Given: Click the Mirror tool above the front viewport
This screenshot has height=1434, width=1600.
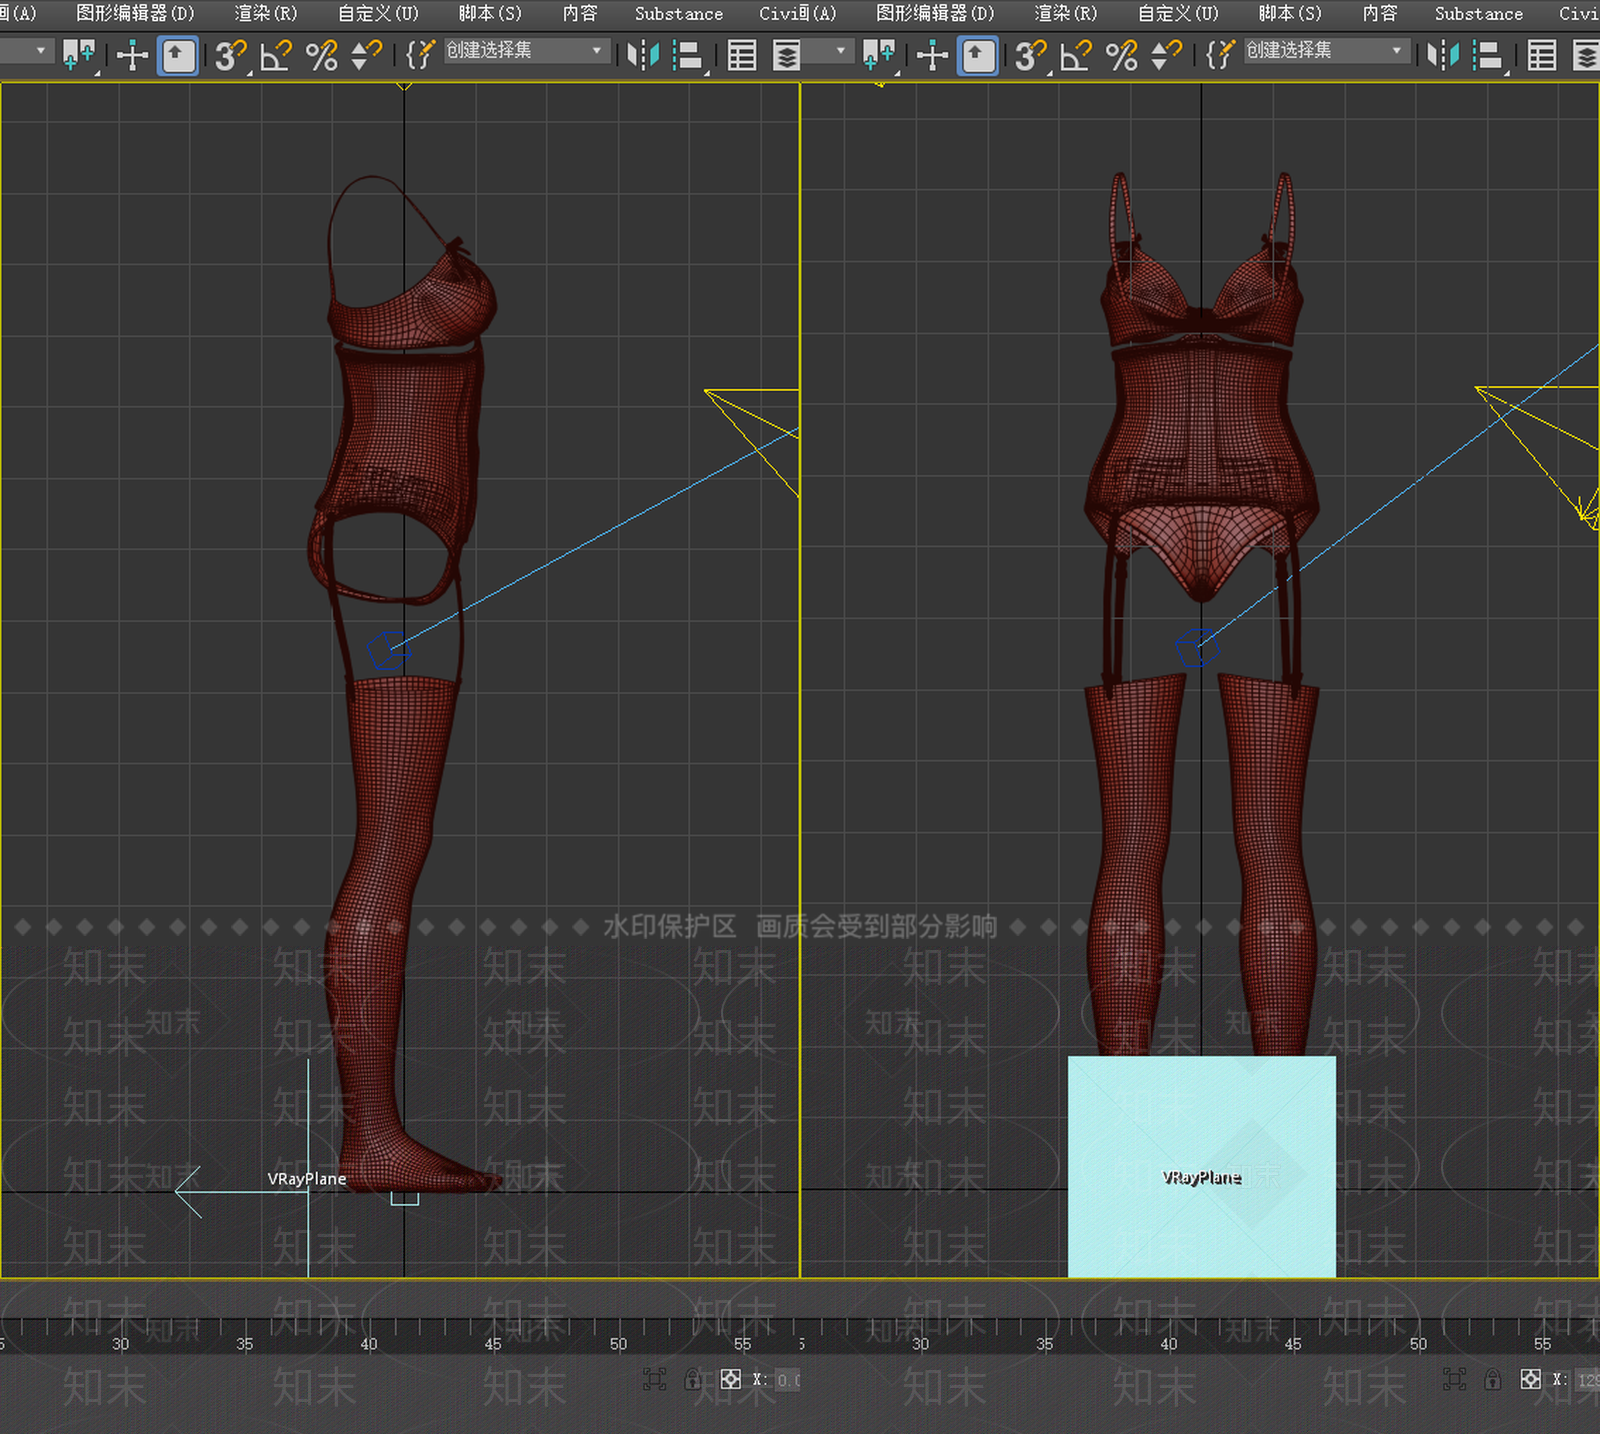Looking at the screenshot, I should 1442,55.
